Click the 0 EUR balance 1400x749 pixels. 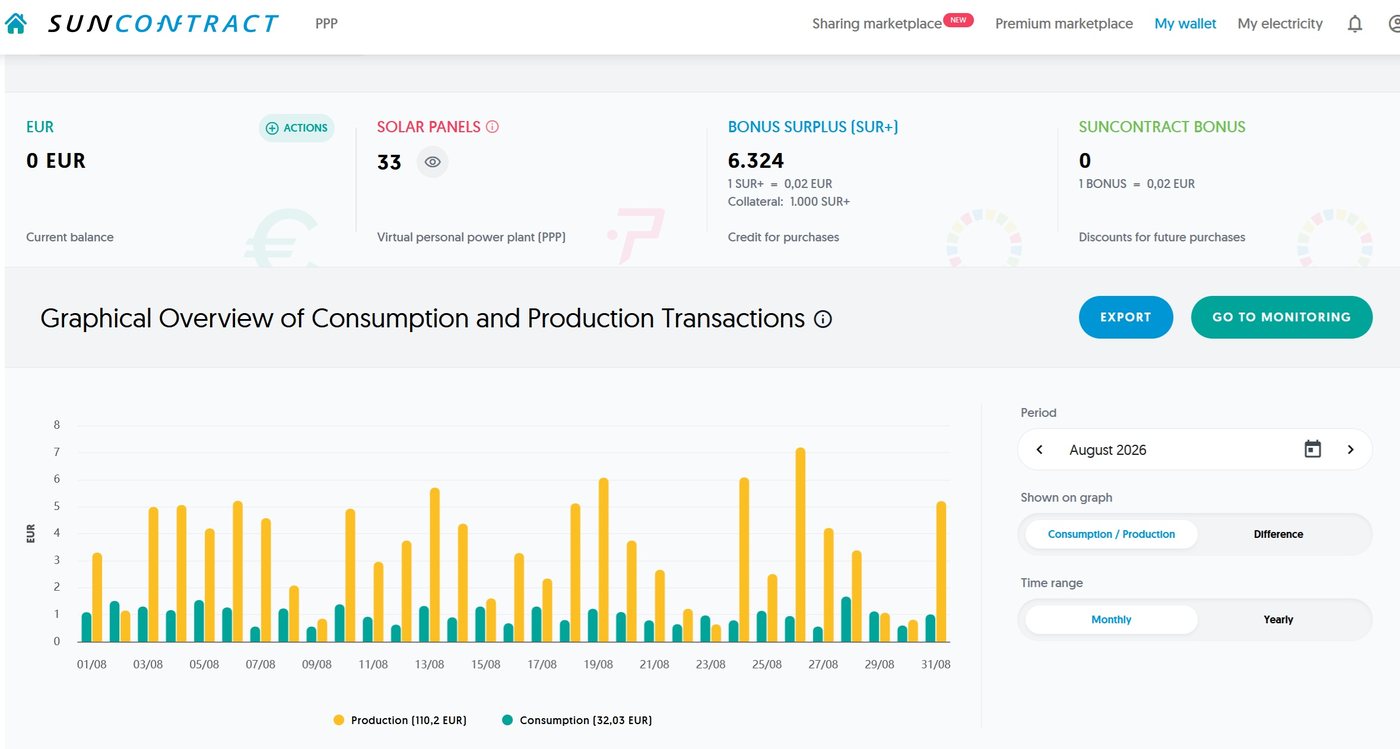(x=56, y=161)
